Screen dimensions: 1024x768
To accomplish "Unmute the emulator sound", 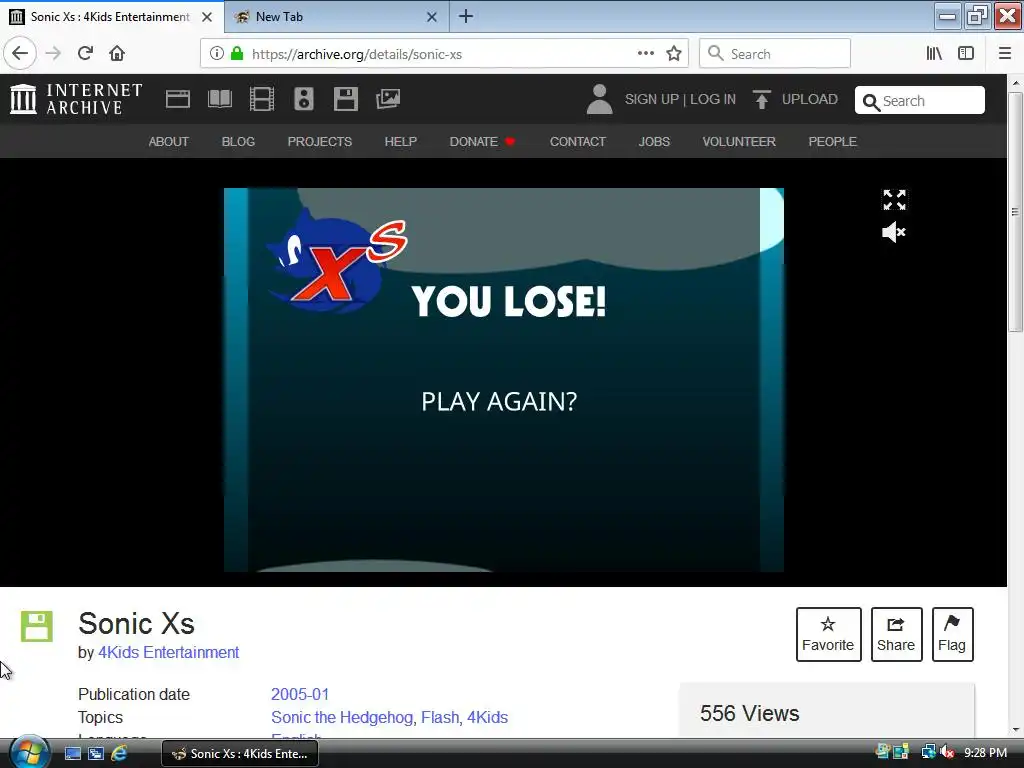I will pos(894,232).
